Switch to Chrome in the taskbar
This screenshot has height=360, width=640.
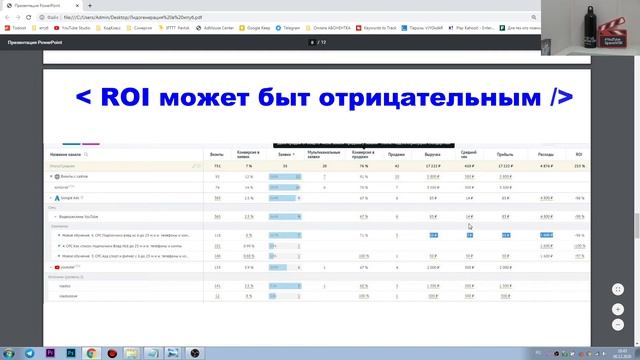pos(91,353)
